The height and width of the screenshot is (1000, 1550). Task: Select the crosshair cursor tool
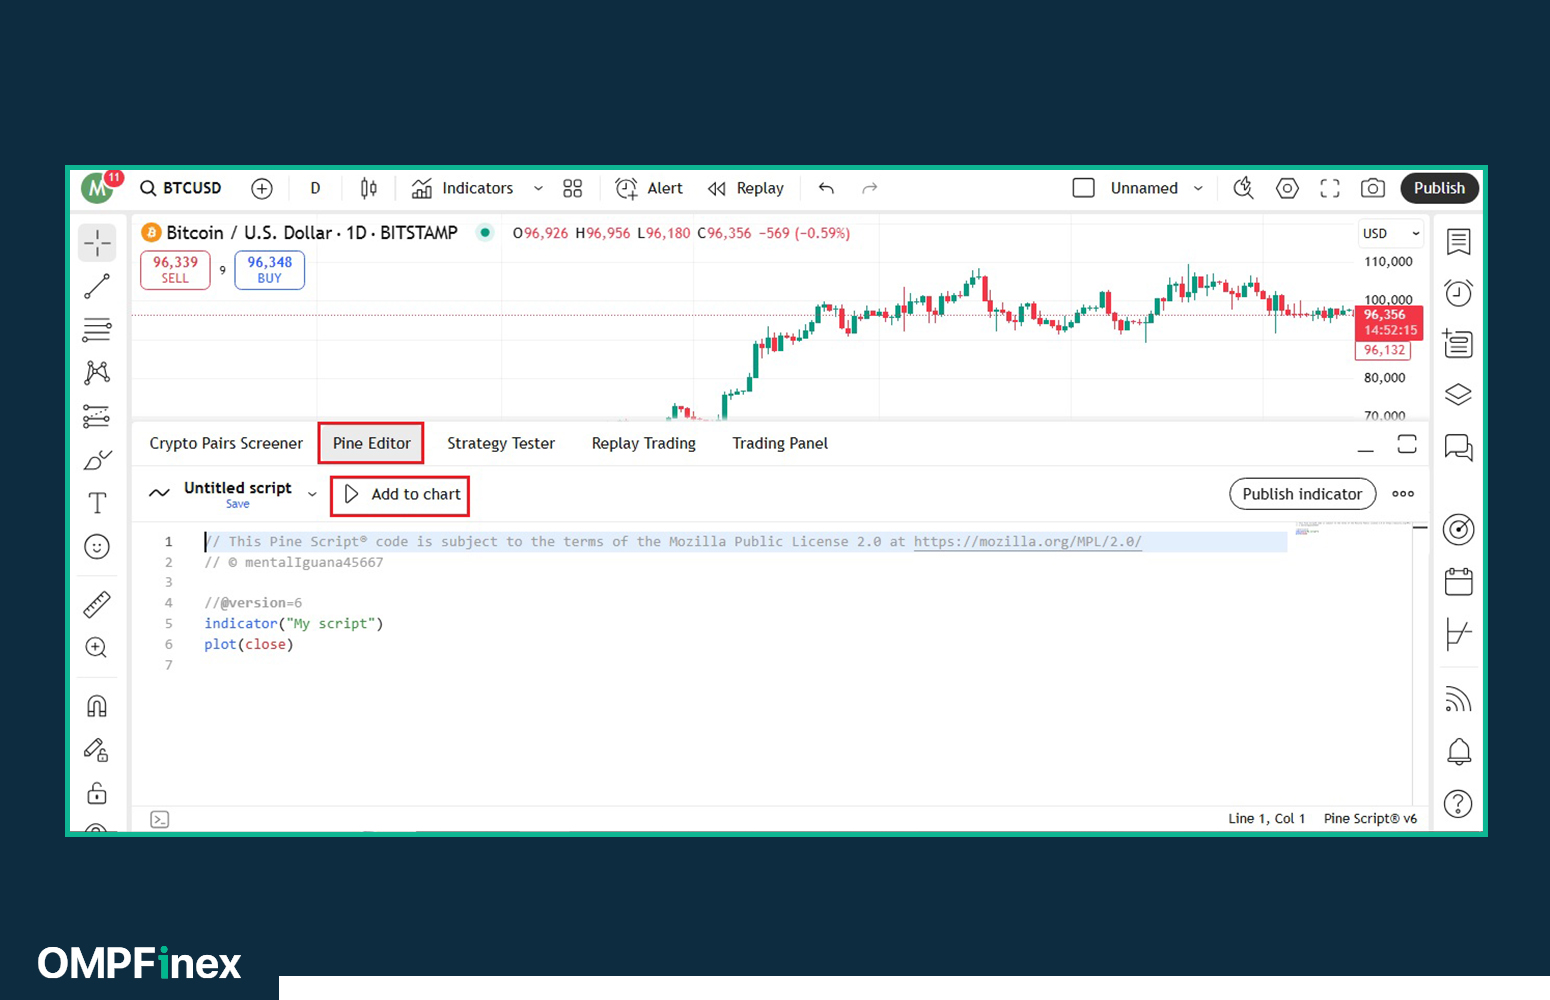97,243
